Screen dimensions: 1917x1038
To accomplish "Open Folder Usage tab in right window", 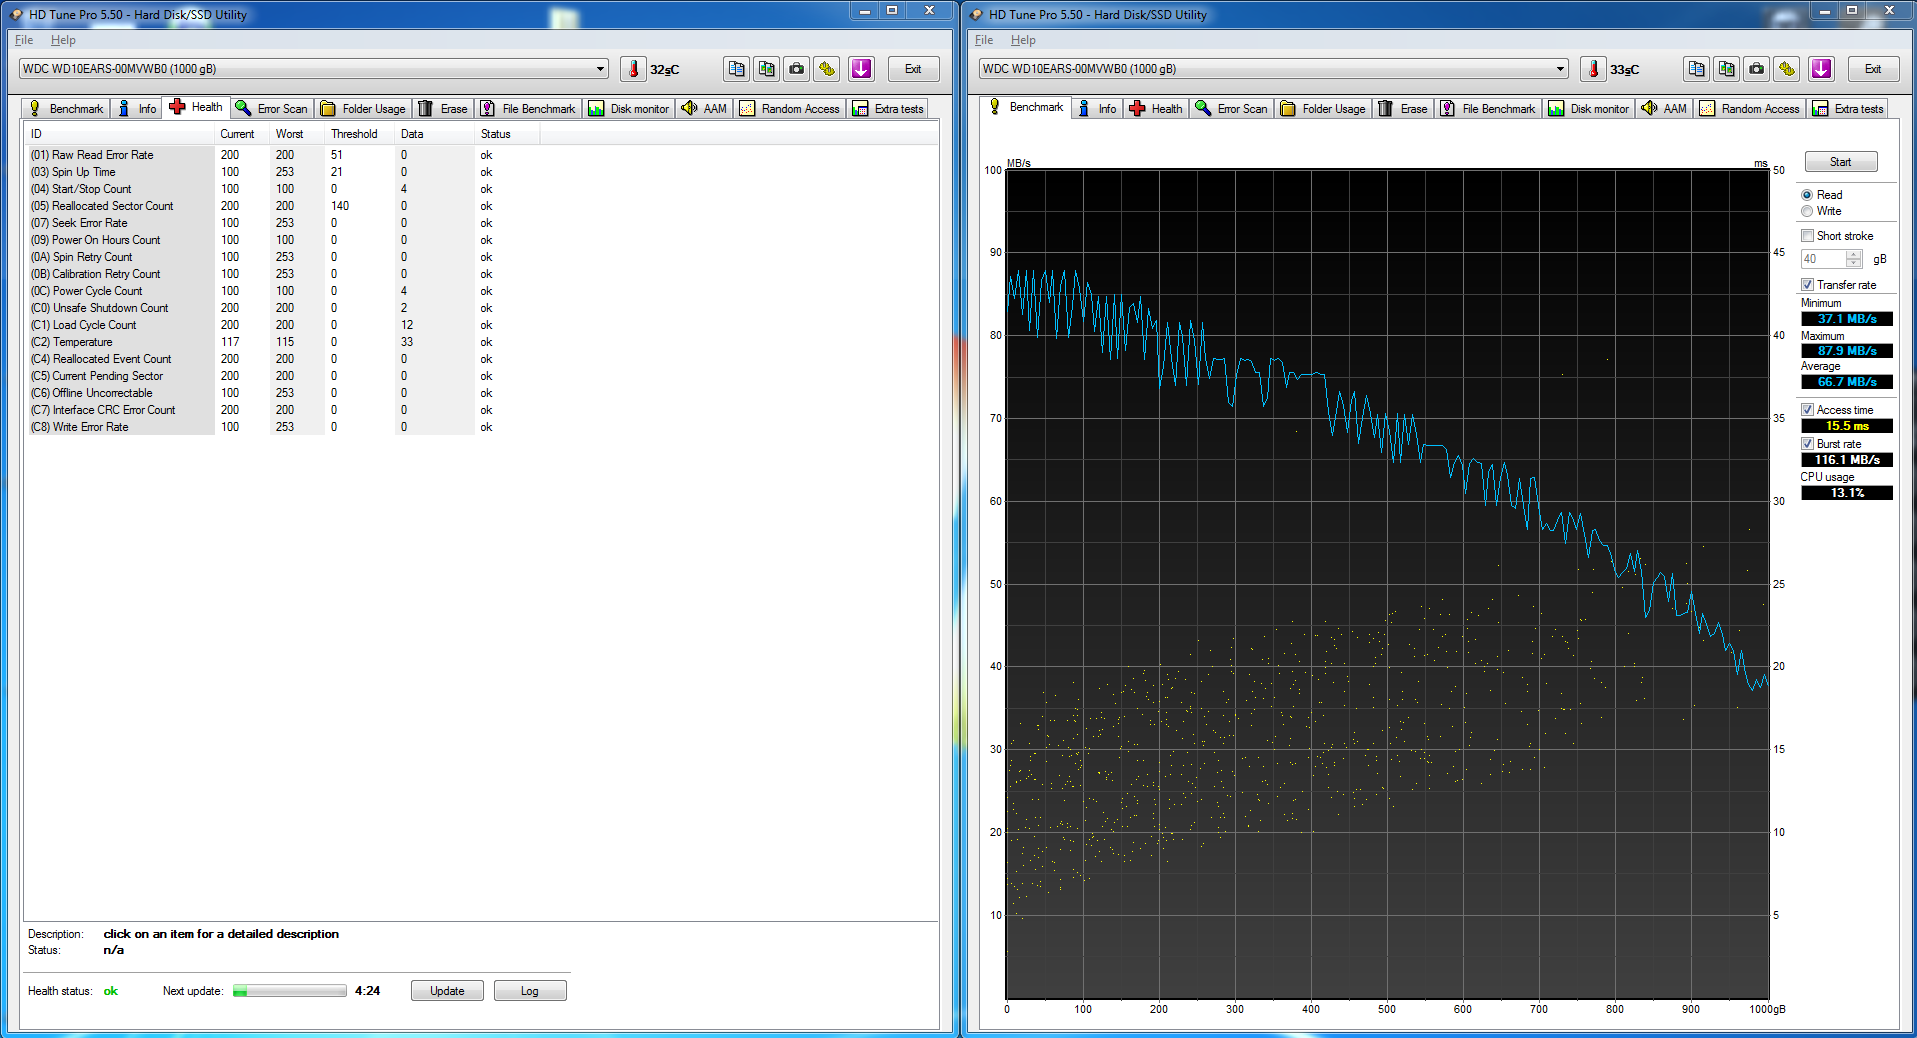I will pos(1323,109).
